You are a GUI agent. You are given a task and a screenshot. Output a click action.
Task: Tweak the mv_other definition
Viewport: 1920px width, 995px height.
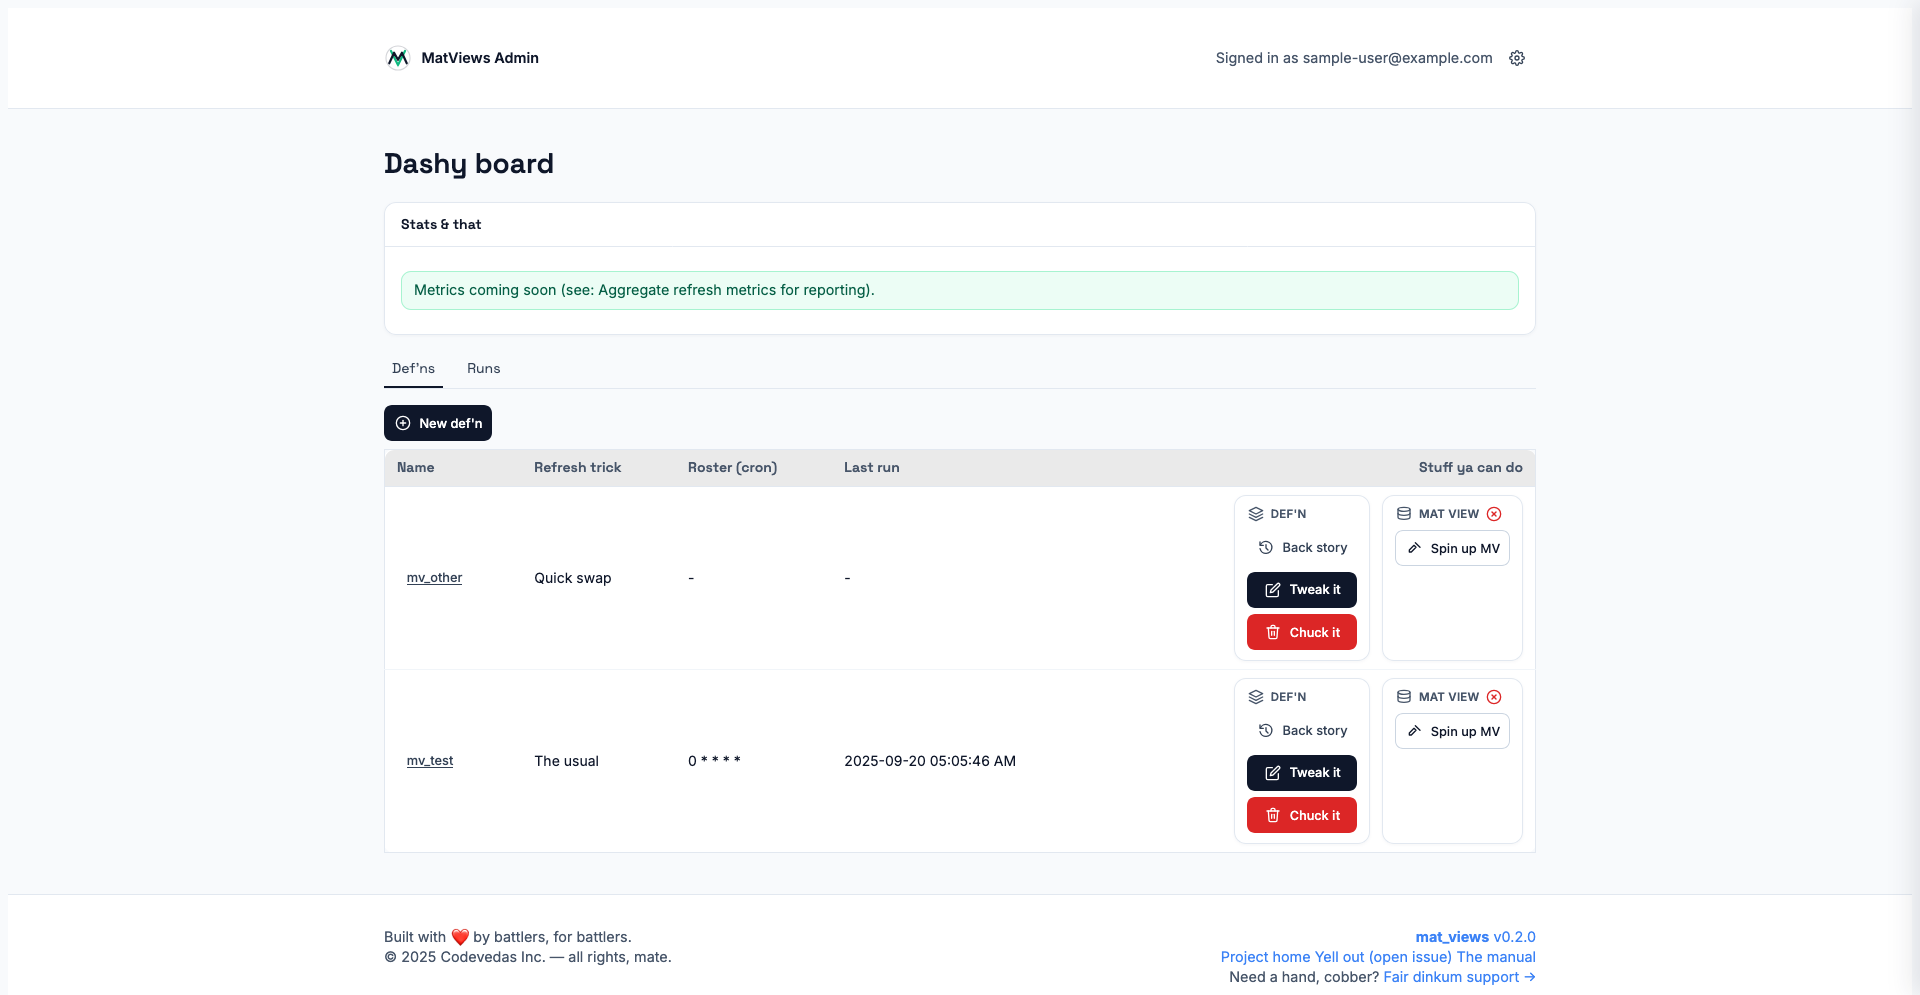coord(1301,590)
